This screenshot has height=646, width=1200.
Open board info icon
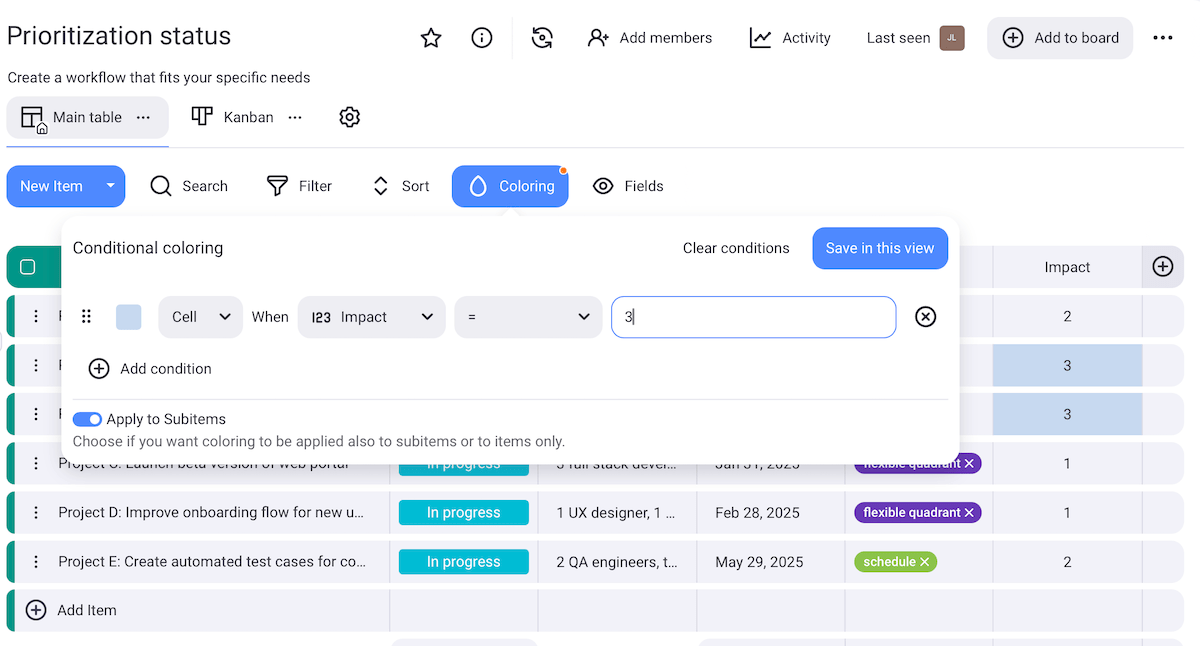tap(482, 38)
